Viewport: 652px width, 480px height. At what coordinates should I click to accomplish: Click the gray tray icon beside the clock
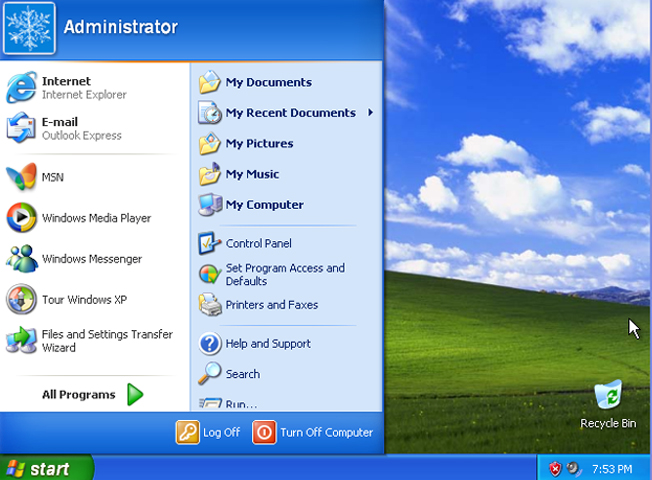pos(574,469)
